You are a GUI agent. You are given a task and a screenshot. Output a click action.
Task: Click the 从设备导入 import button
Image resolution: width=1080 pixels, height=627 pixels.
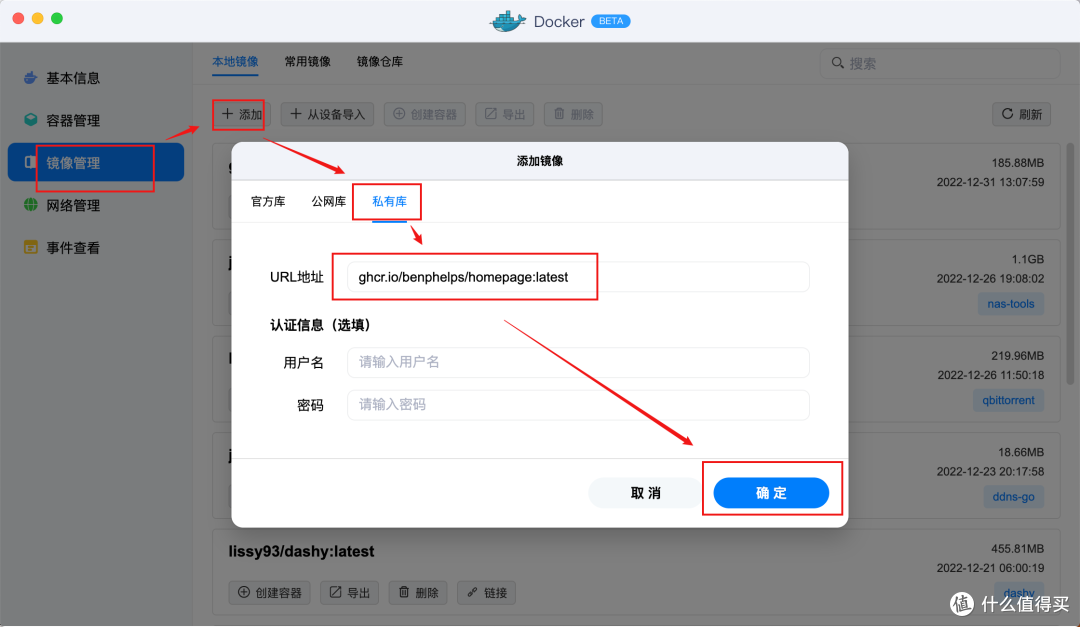click(x=327, y=113)
